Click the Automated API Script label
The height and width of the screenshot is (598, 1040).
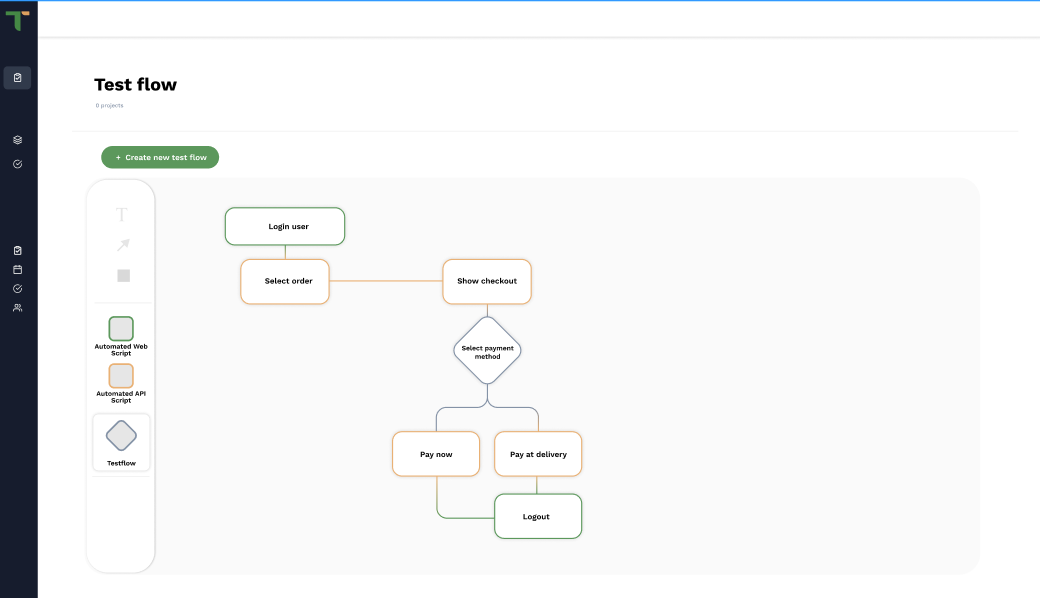click(x=121, y=397)
